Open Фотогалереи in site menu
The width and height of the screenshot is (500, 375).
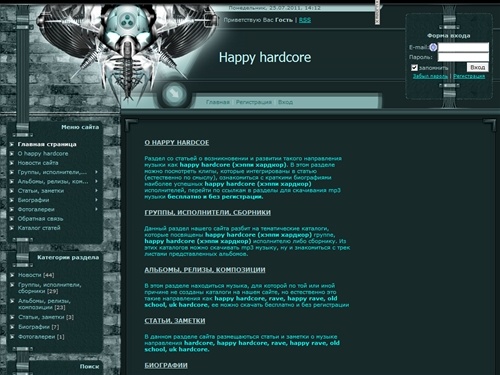(x=36, y=210)
